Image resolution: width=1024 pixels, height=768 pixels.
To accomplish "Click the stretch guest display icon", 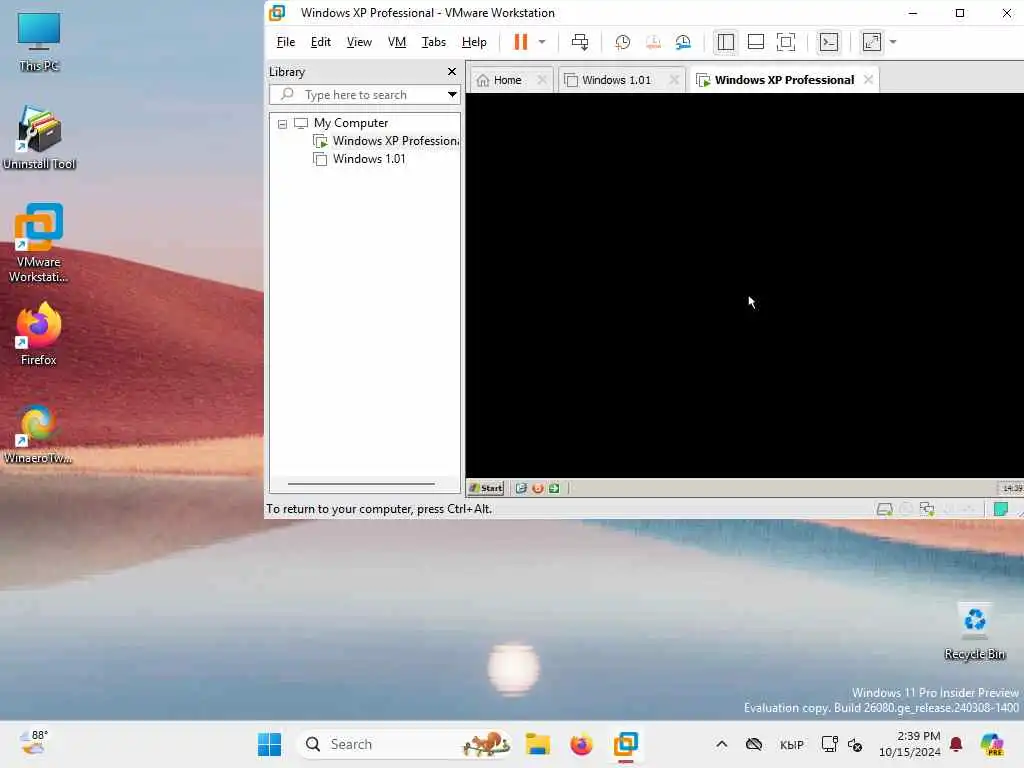I will [872, 42].
